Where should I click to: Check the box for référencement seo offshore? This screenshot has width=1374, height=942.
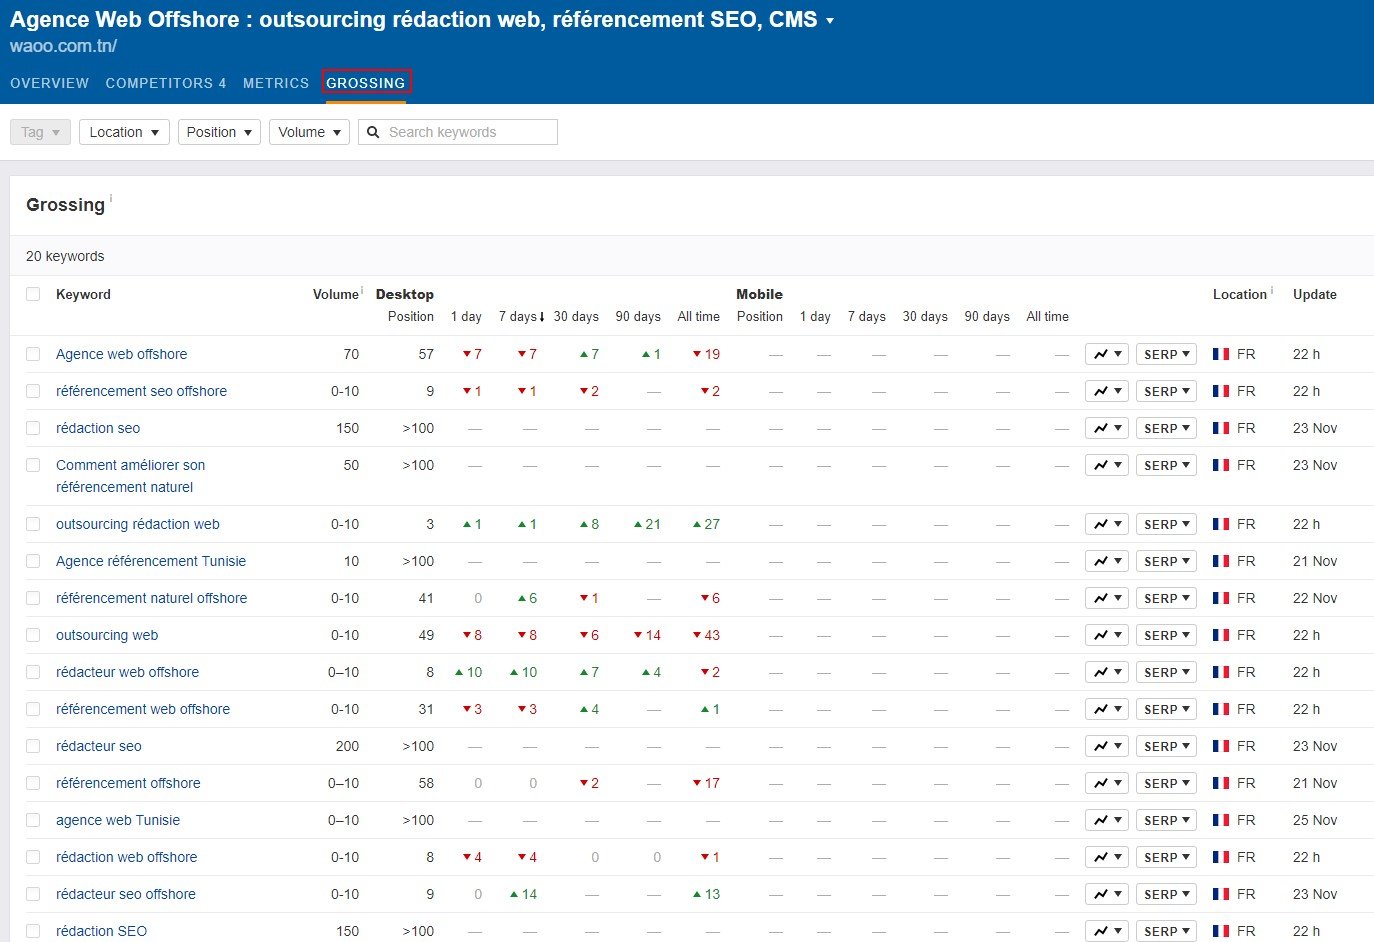(33, 391)
